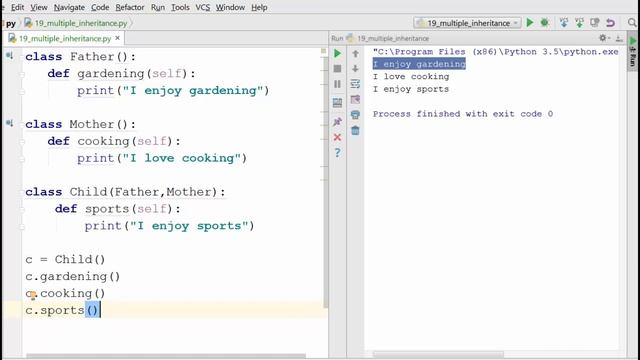Click the 'c.gardening()' line
The width and height of the screenshot is (640, 360).
tap(73, 277)
